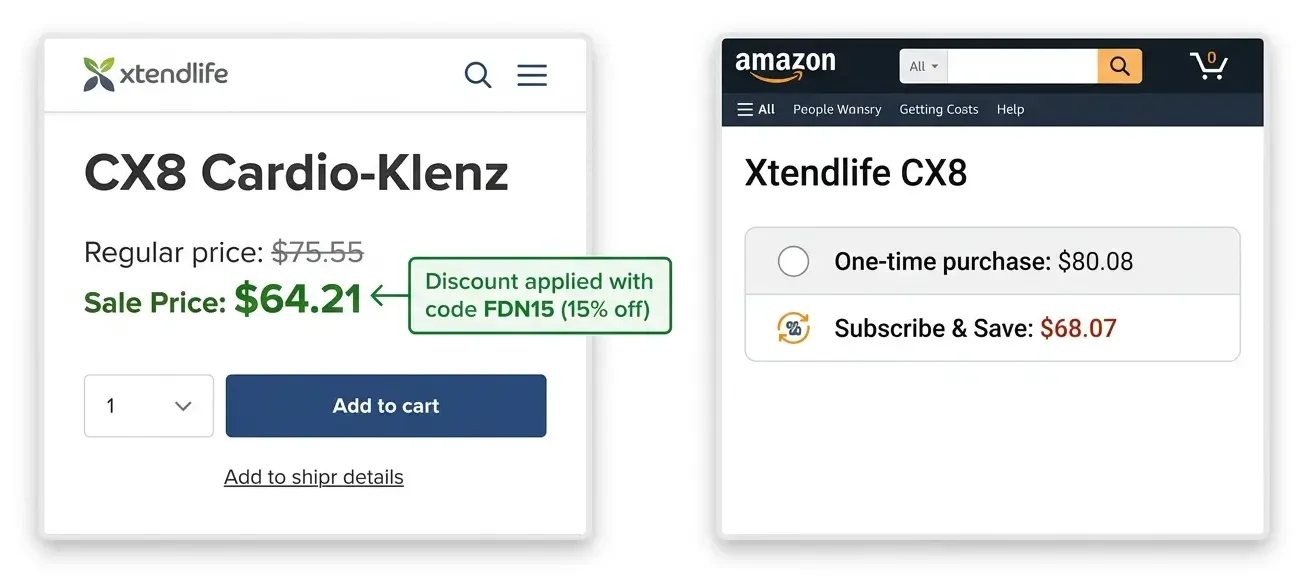Open the quantity selector chevron

coord(182,406)
